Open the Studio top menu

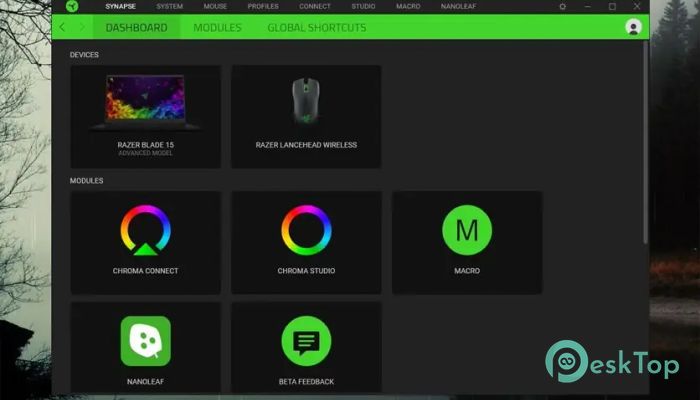363,6
